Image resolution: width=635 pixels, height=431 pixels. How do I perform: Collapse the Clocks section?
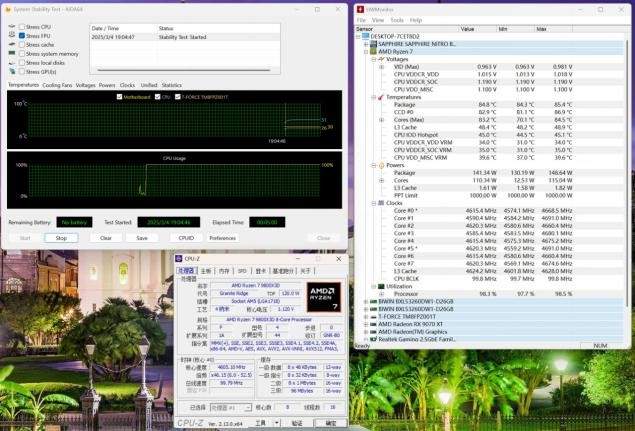(x=373, y=203)
